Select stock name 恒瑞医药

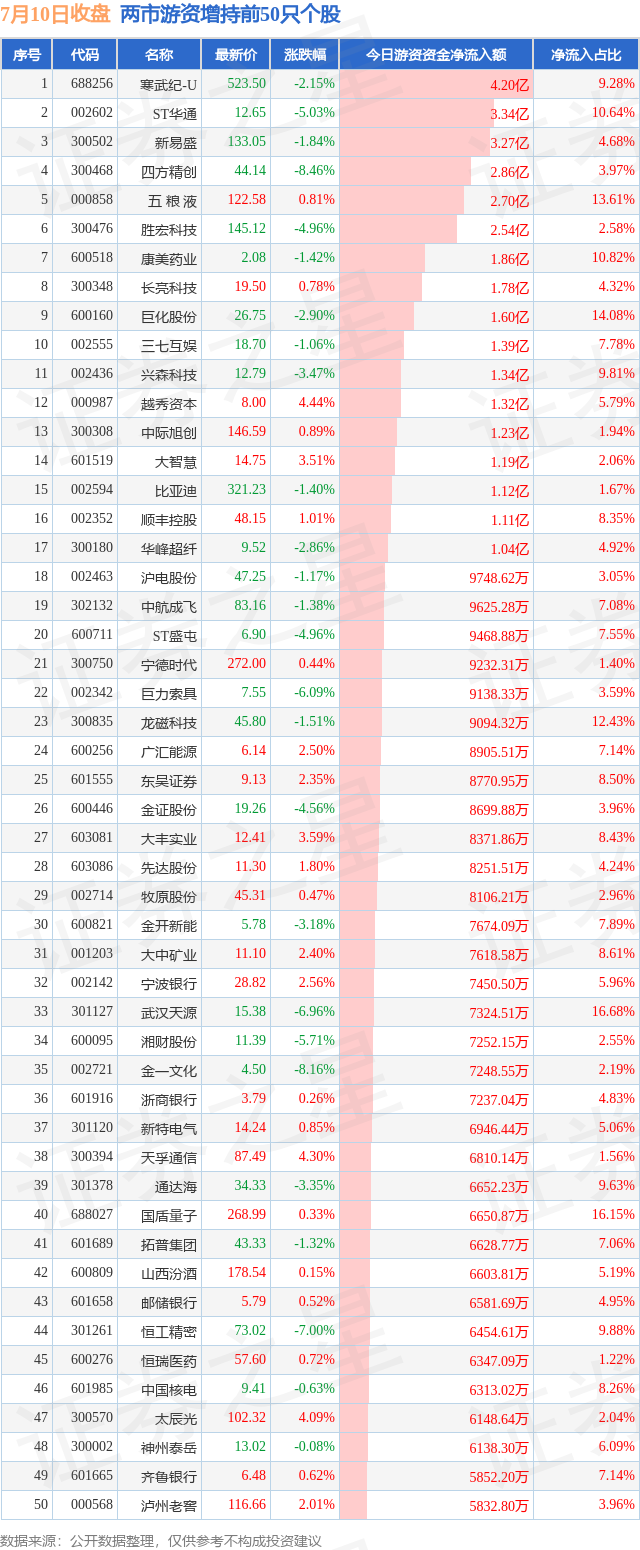tap(169, 1360)
